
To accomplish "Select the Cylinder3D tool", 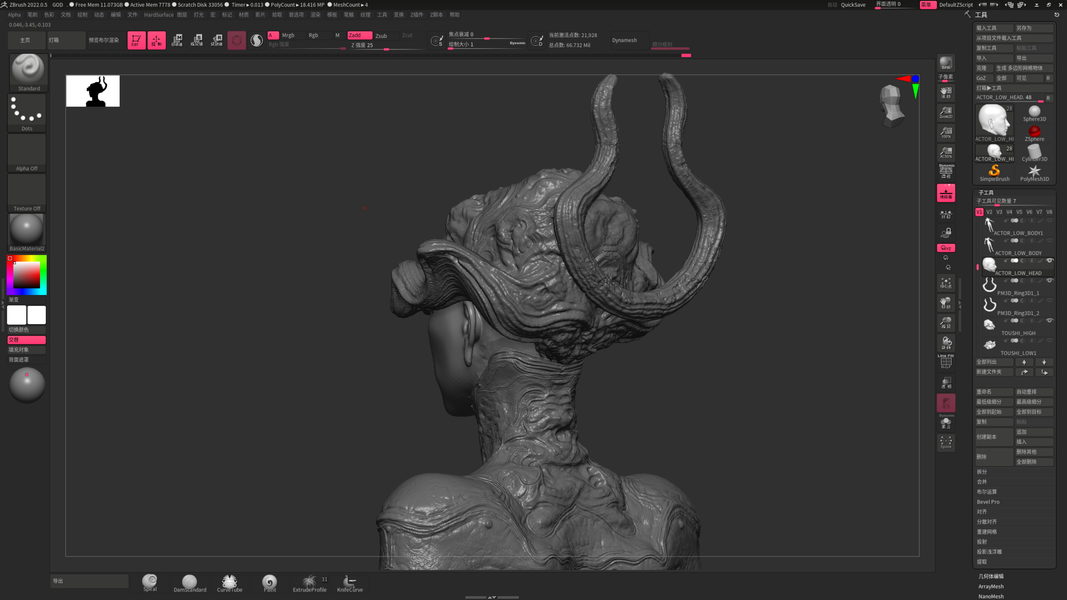I will [1034, 153].
